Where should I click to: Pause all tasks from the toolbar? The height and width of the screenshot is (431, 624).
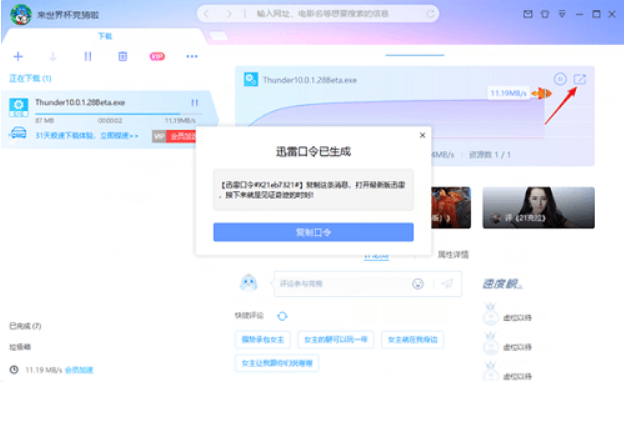88,57
